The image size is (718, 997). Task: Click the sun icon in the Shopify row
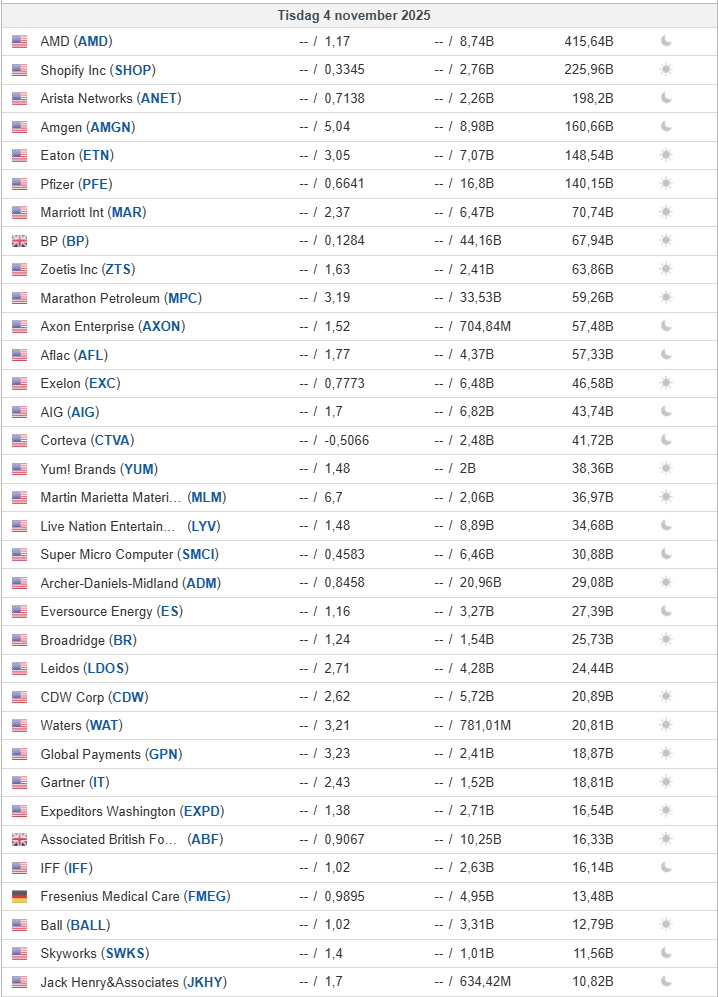[666, 70]
